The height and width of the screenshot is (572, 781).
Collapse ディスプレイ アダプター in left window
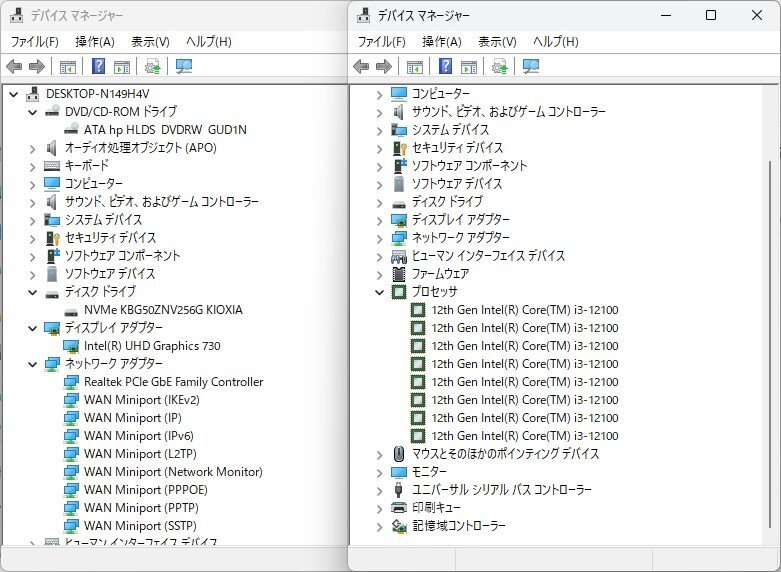[x=32, y=328]
